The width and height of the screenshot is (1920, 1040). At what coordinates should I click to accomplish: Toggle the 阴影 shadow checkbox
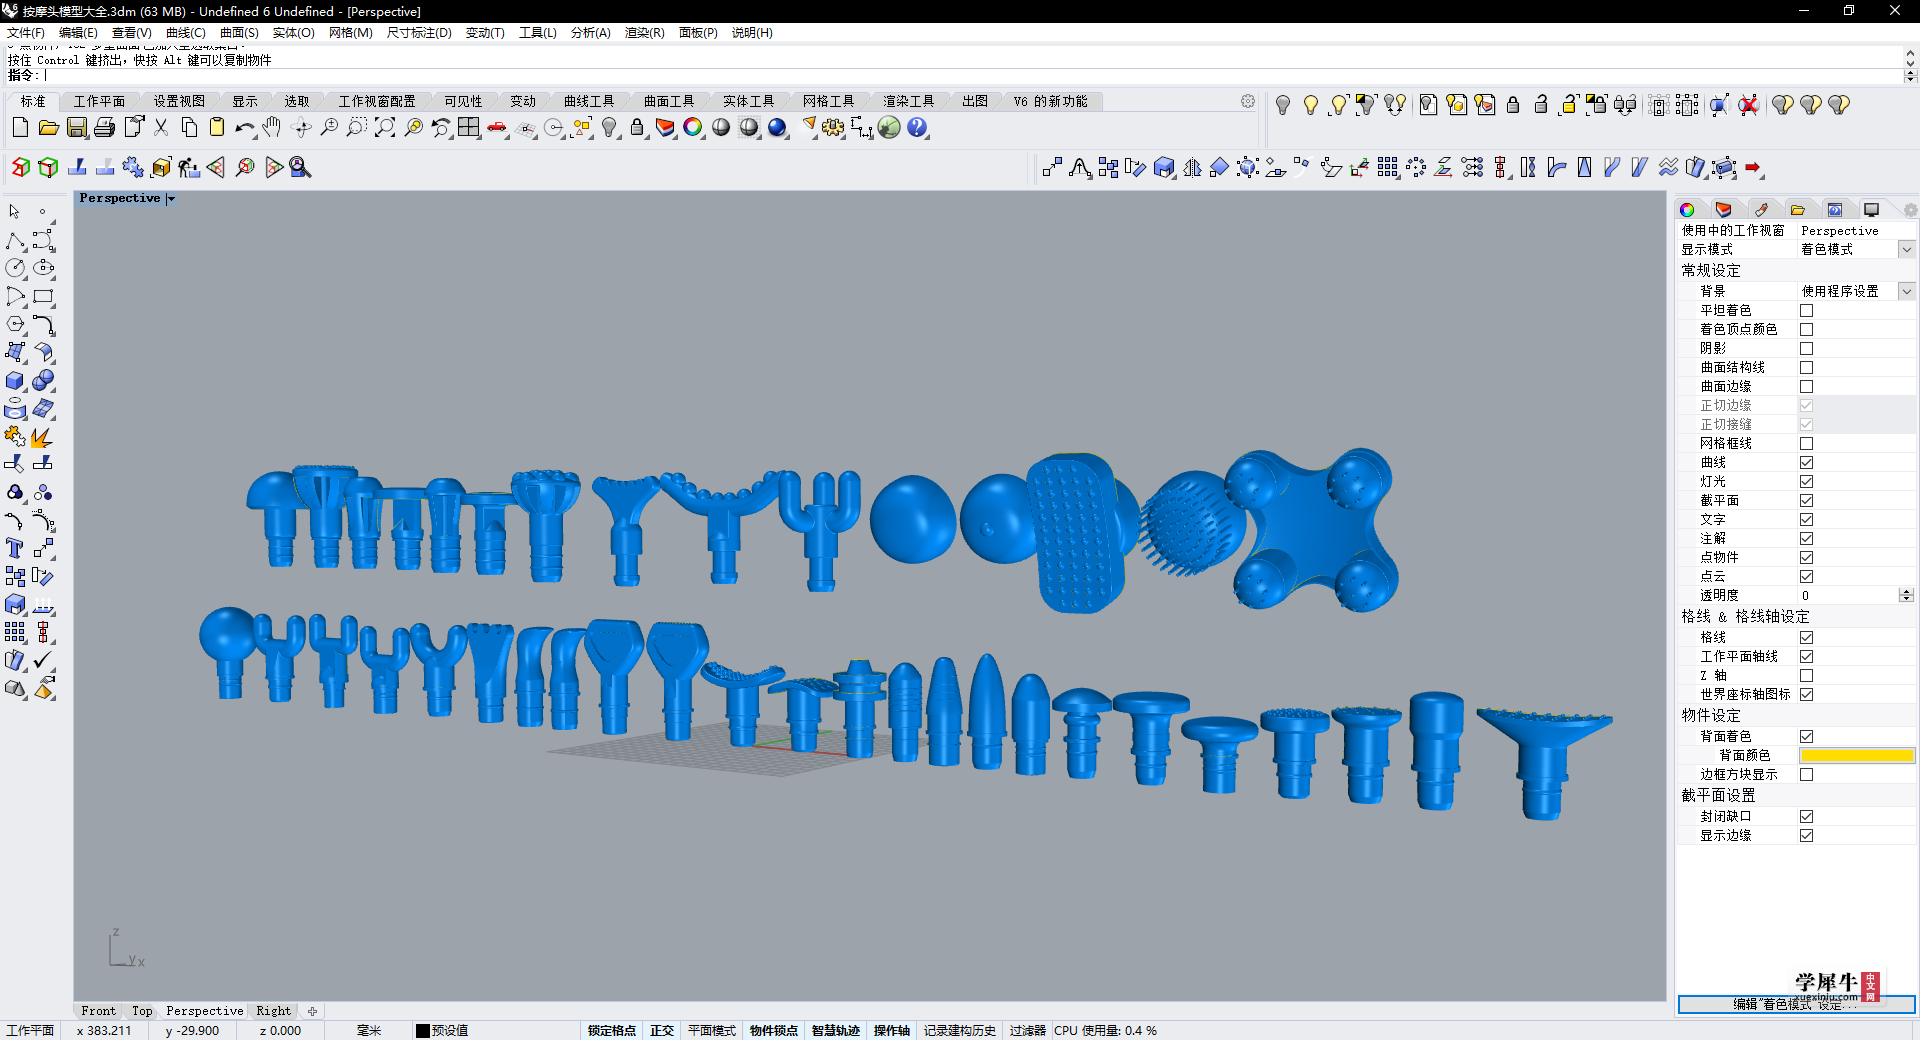pyautogui.click(x=1806, y=348)
